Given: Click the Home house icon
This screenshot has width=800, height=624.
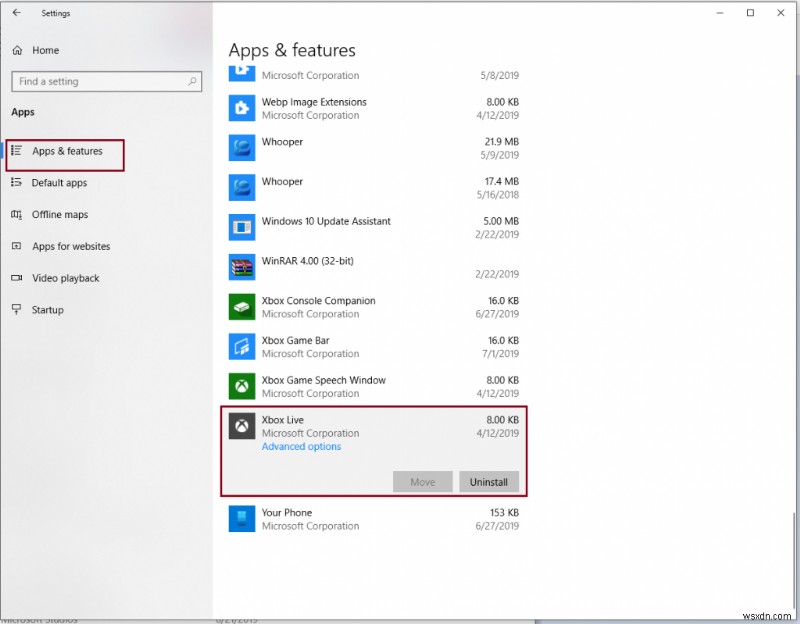Looking at the screenshot, I should coord(17,50).
